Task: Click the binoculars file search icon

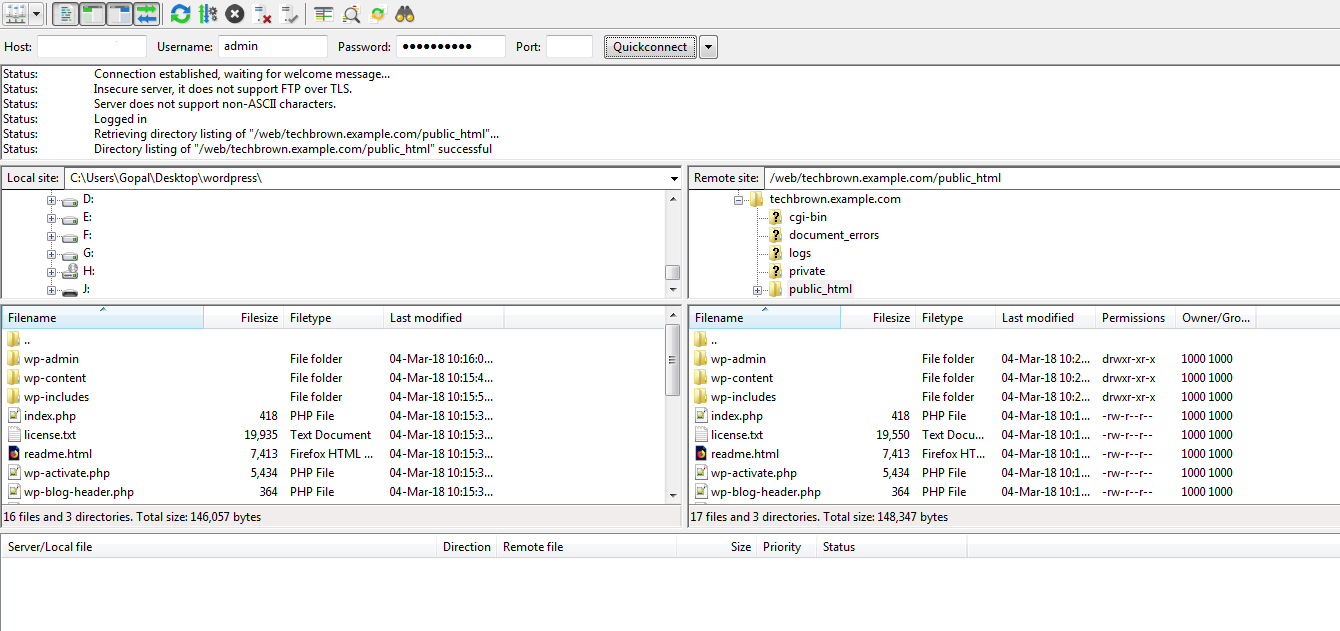Action: click(x=405, y=14)
